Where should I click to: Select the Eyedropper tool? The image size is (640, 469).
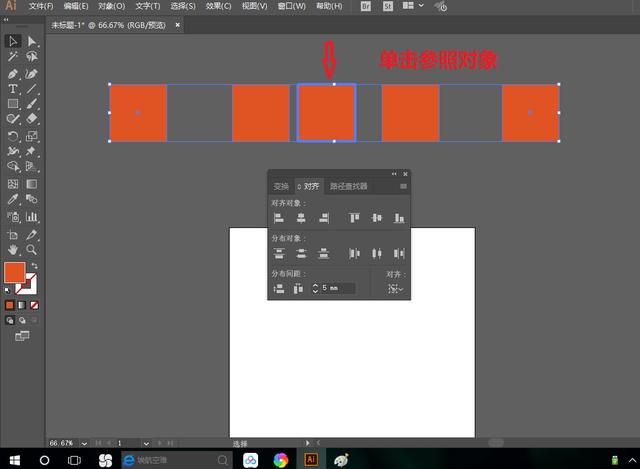[13, 199]
